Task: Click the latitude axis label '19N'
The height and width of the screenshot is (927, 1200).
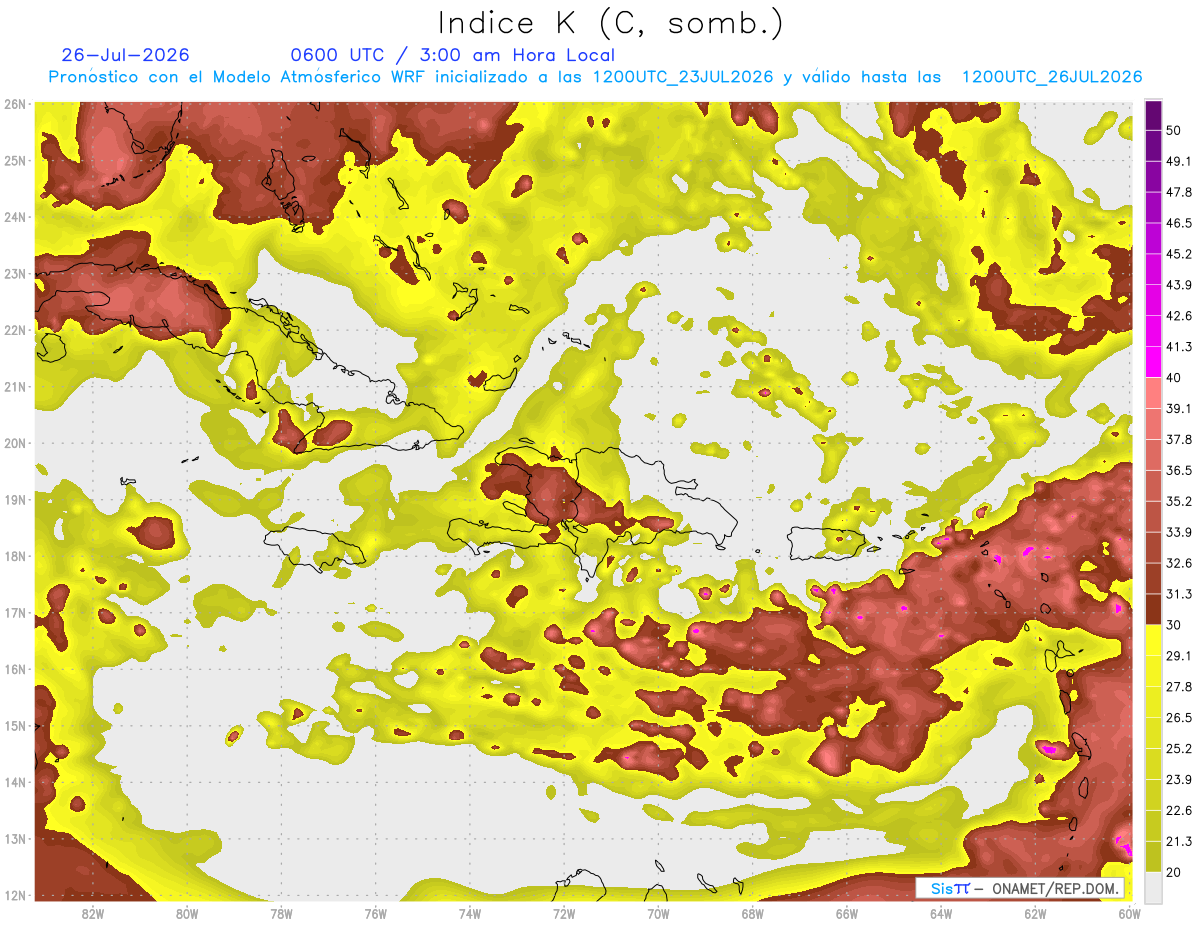Action: coord(14,500)
